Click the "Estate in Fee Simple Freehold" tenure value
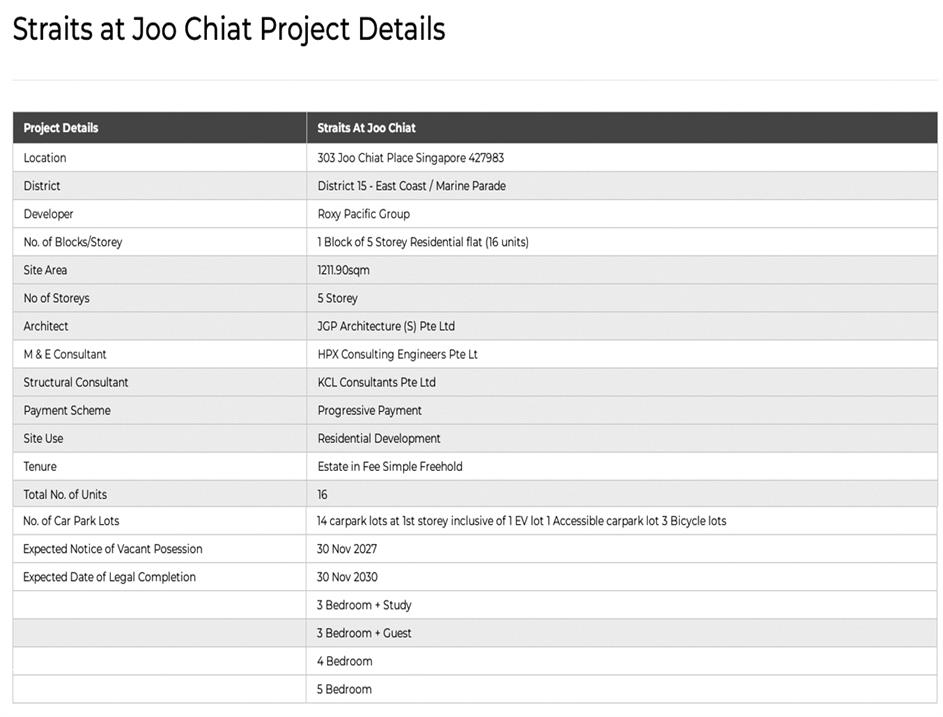This screenshot has height=717, width=943. click(x=390, y=466)
